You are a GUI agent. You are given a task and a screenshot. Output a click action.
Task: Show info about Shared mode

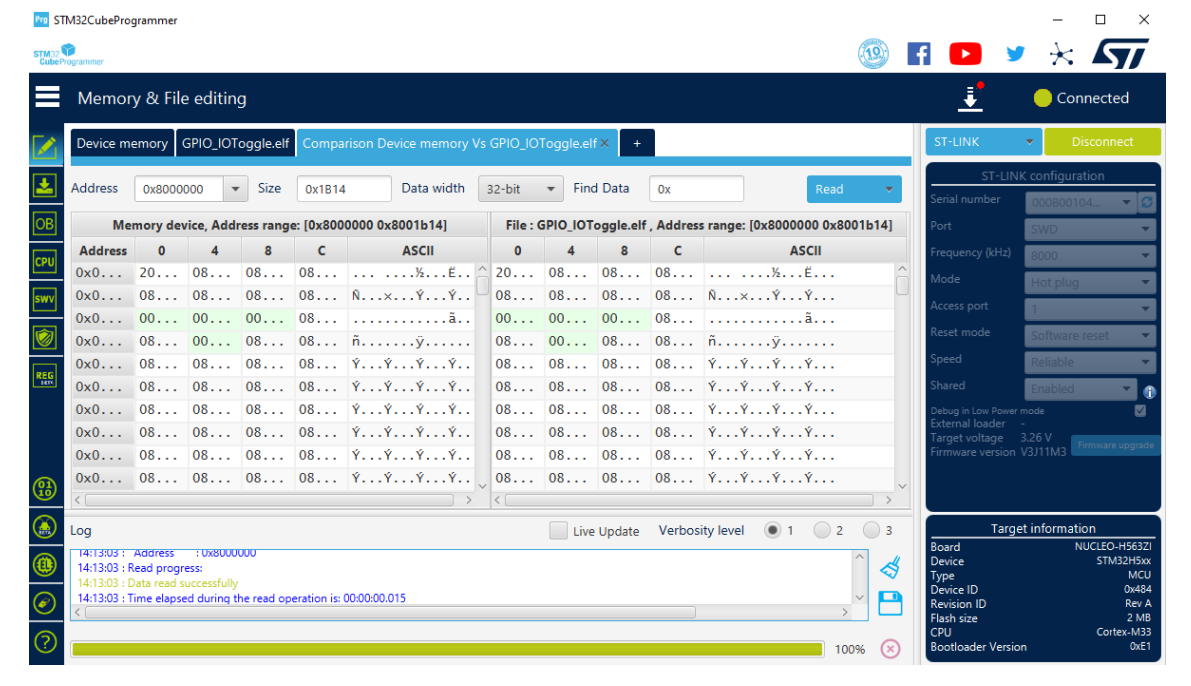[x=1149, y=392]
